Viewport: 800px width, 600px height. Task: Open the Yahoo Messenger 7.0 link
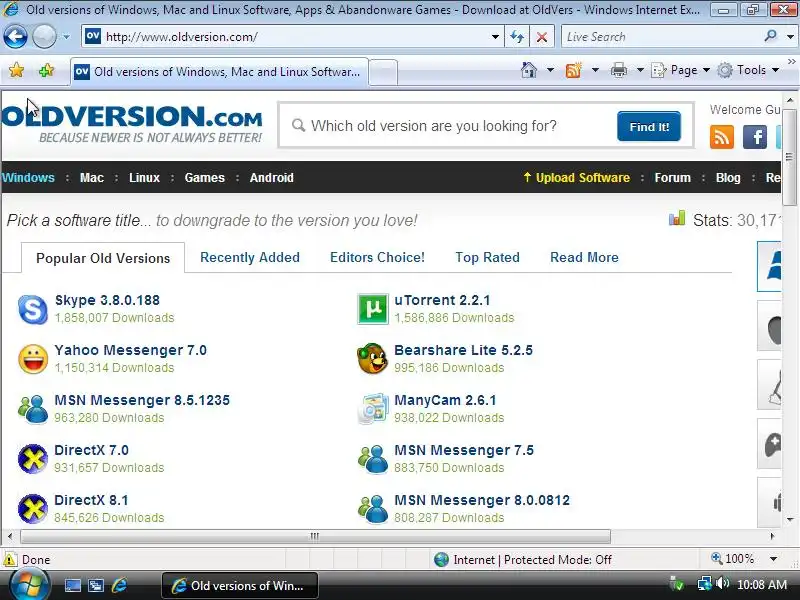[131, 350]
